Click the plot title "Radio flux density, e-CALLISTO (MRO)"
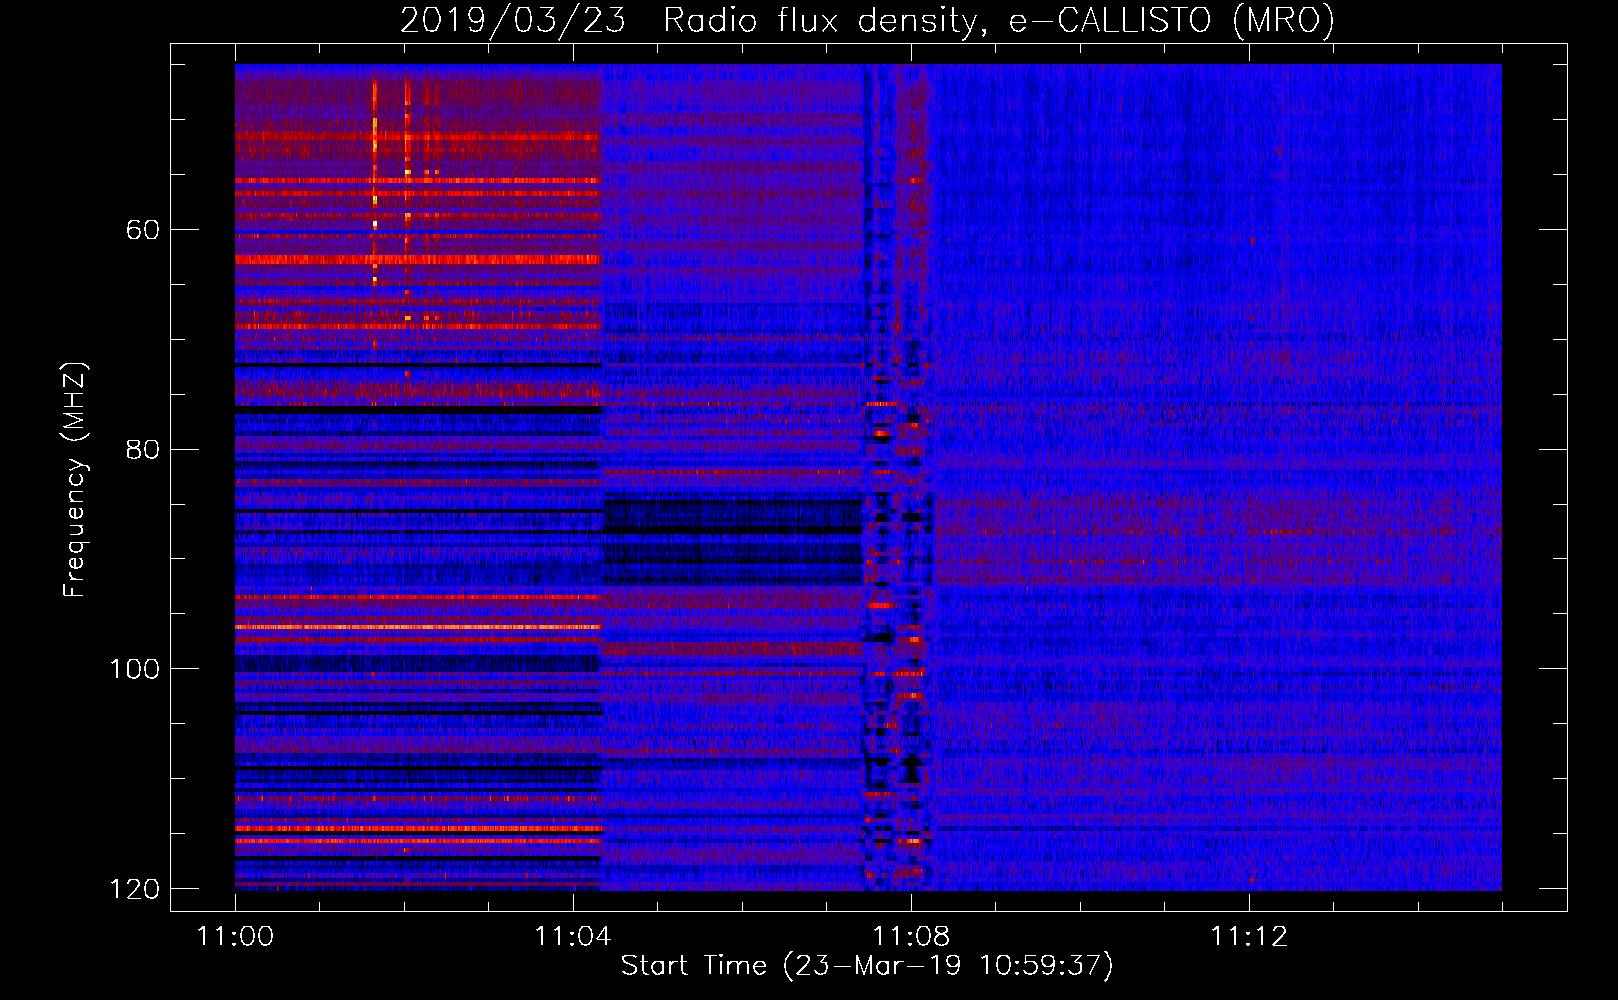The width and height of the screenshot is (1618, 1000). coord(999,20)
